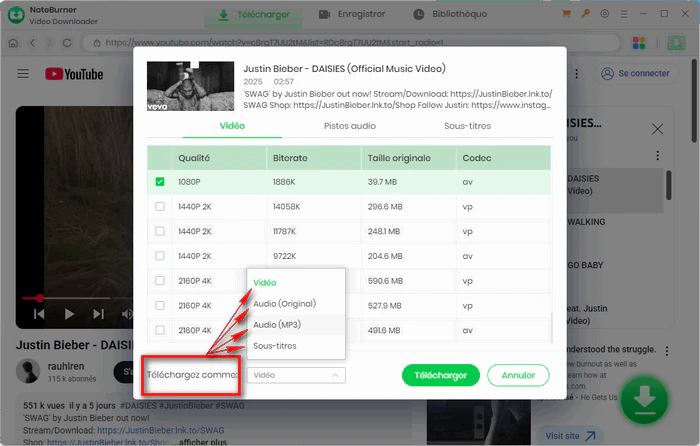The height and width of the screenshot is (446, 700).
Task: Select the WALKING playlist item
Action: click(x=586, y=222)
